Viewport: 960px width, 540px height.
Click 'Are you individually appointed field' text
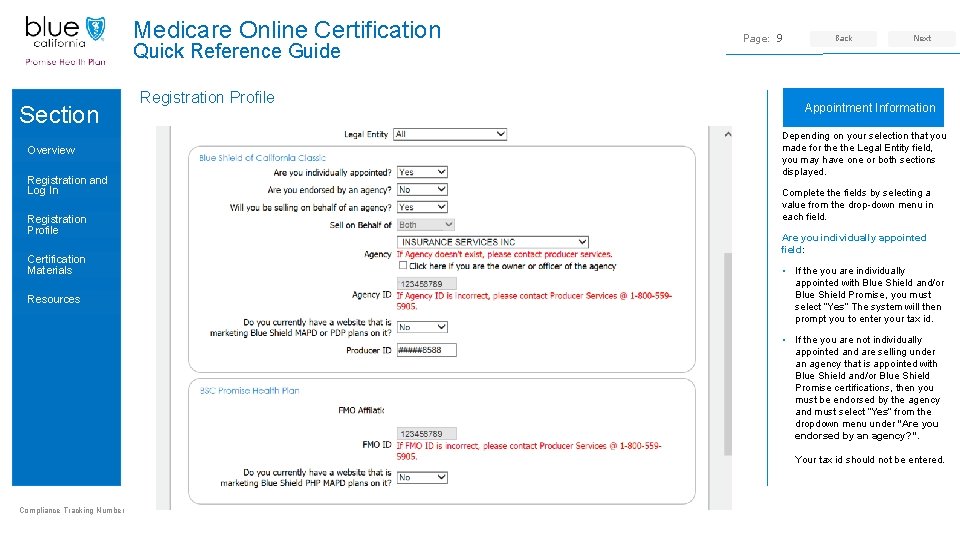pos(853,243)
